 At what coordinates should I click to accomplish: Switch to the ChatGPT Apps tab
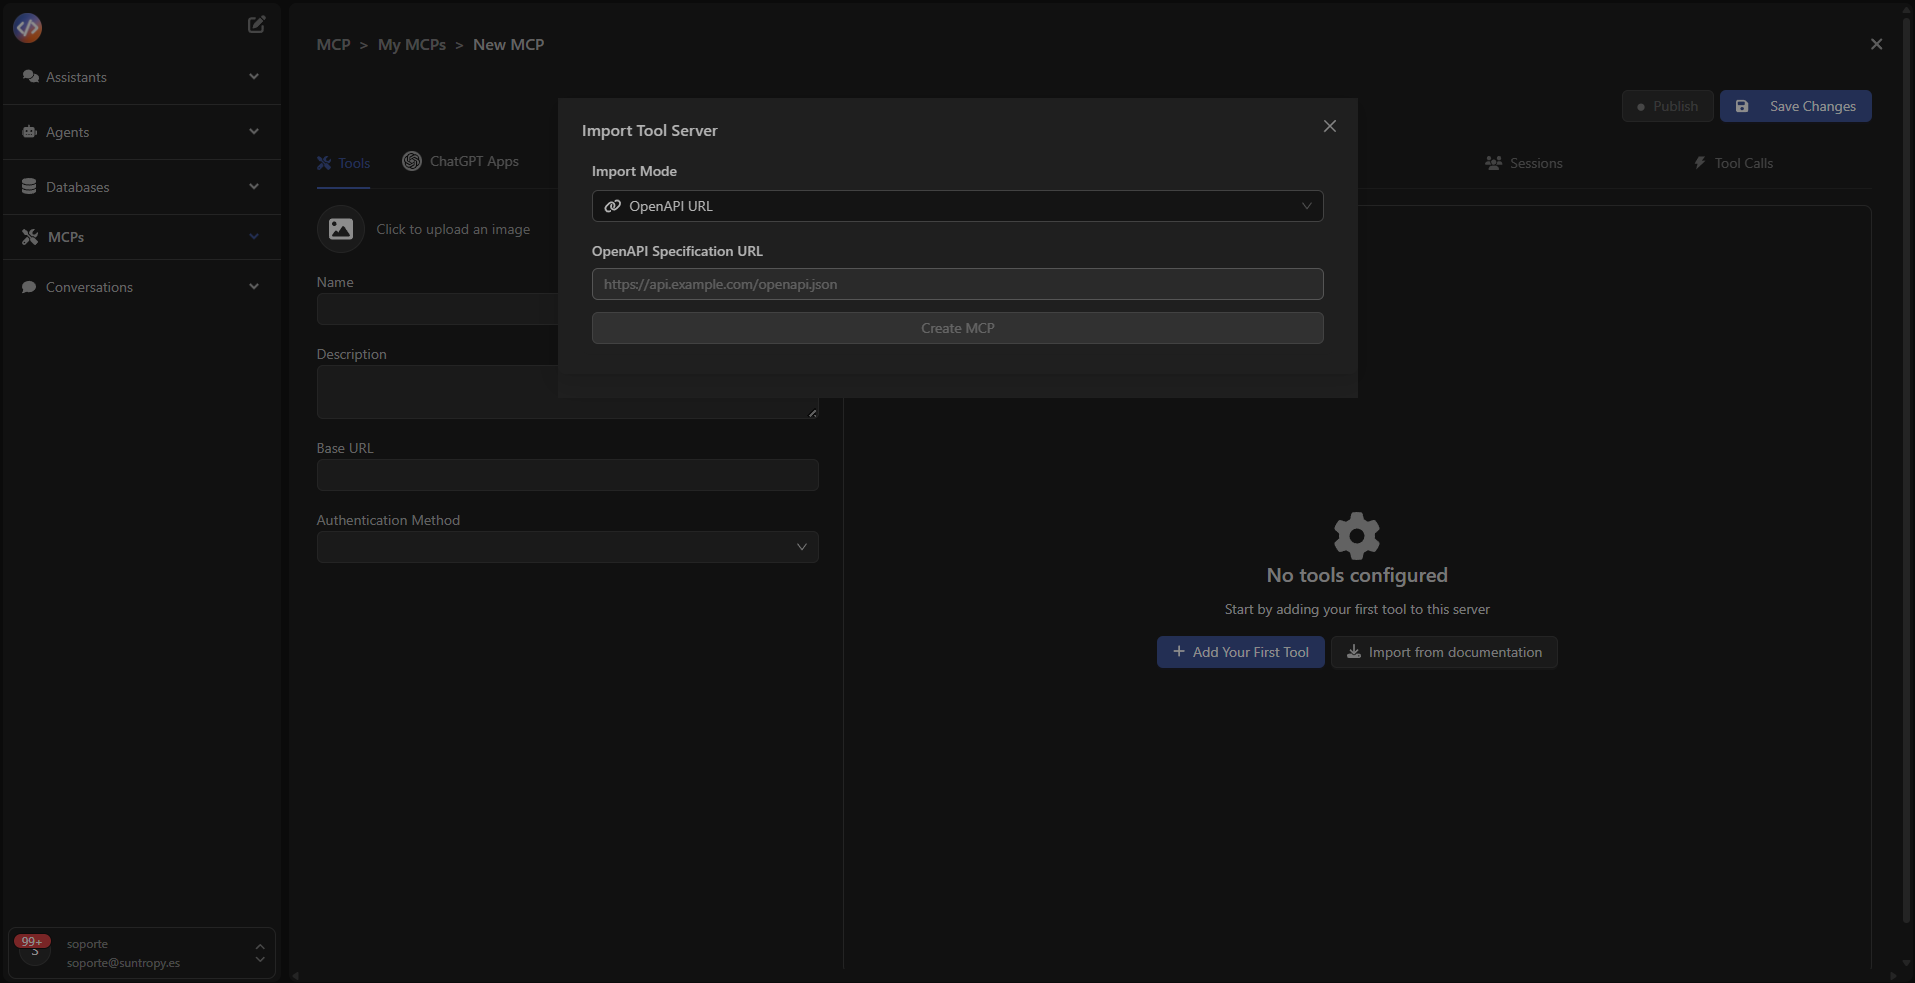click(461, 161)
